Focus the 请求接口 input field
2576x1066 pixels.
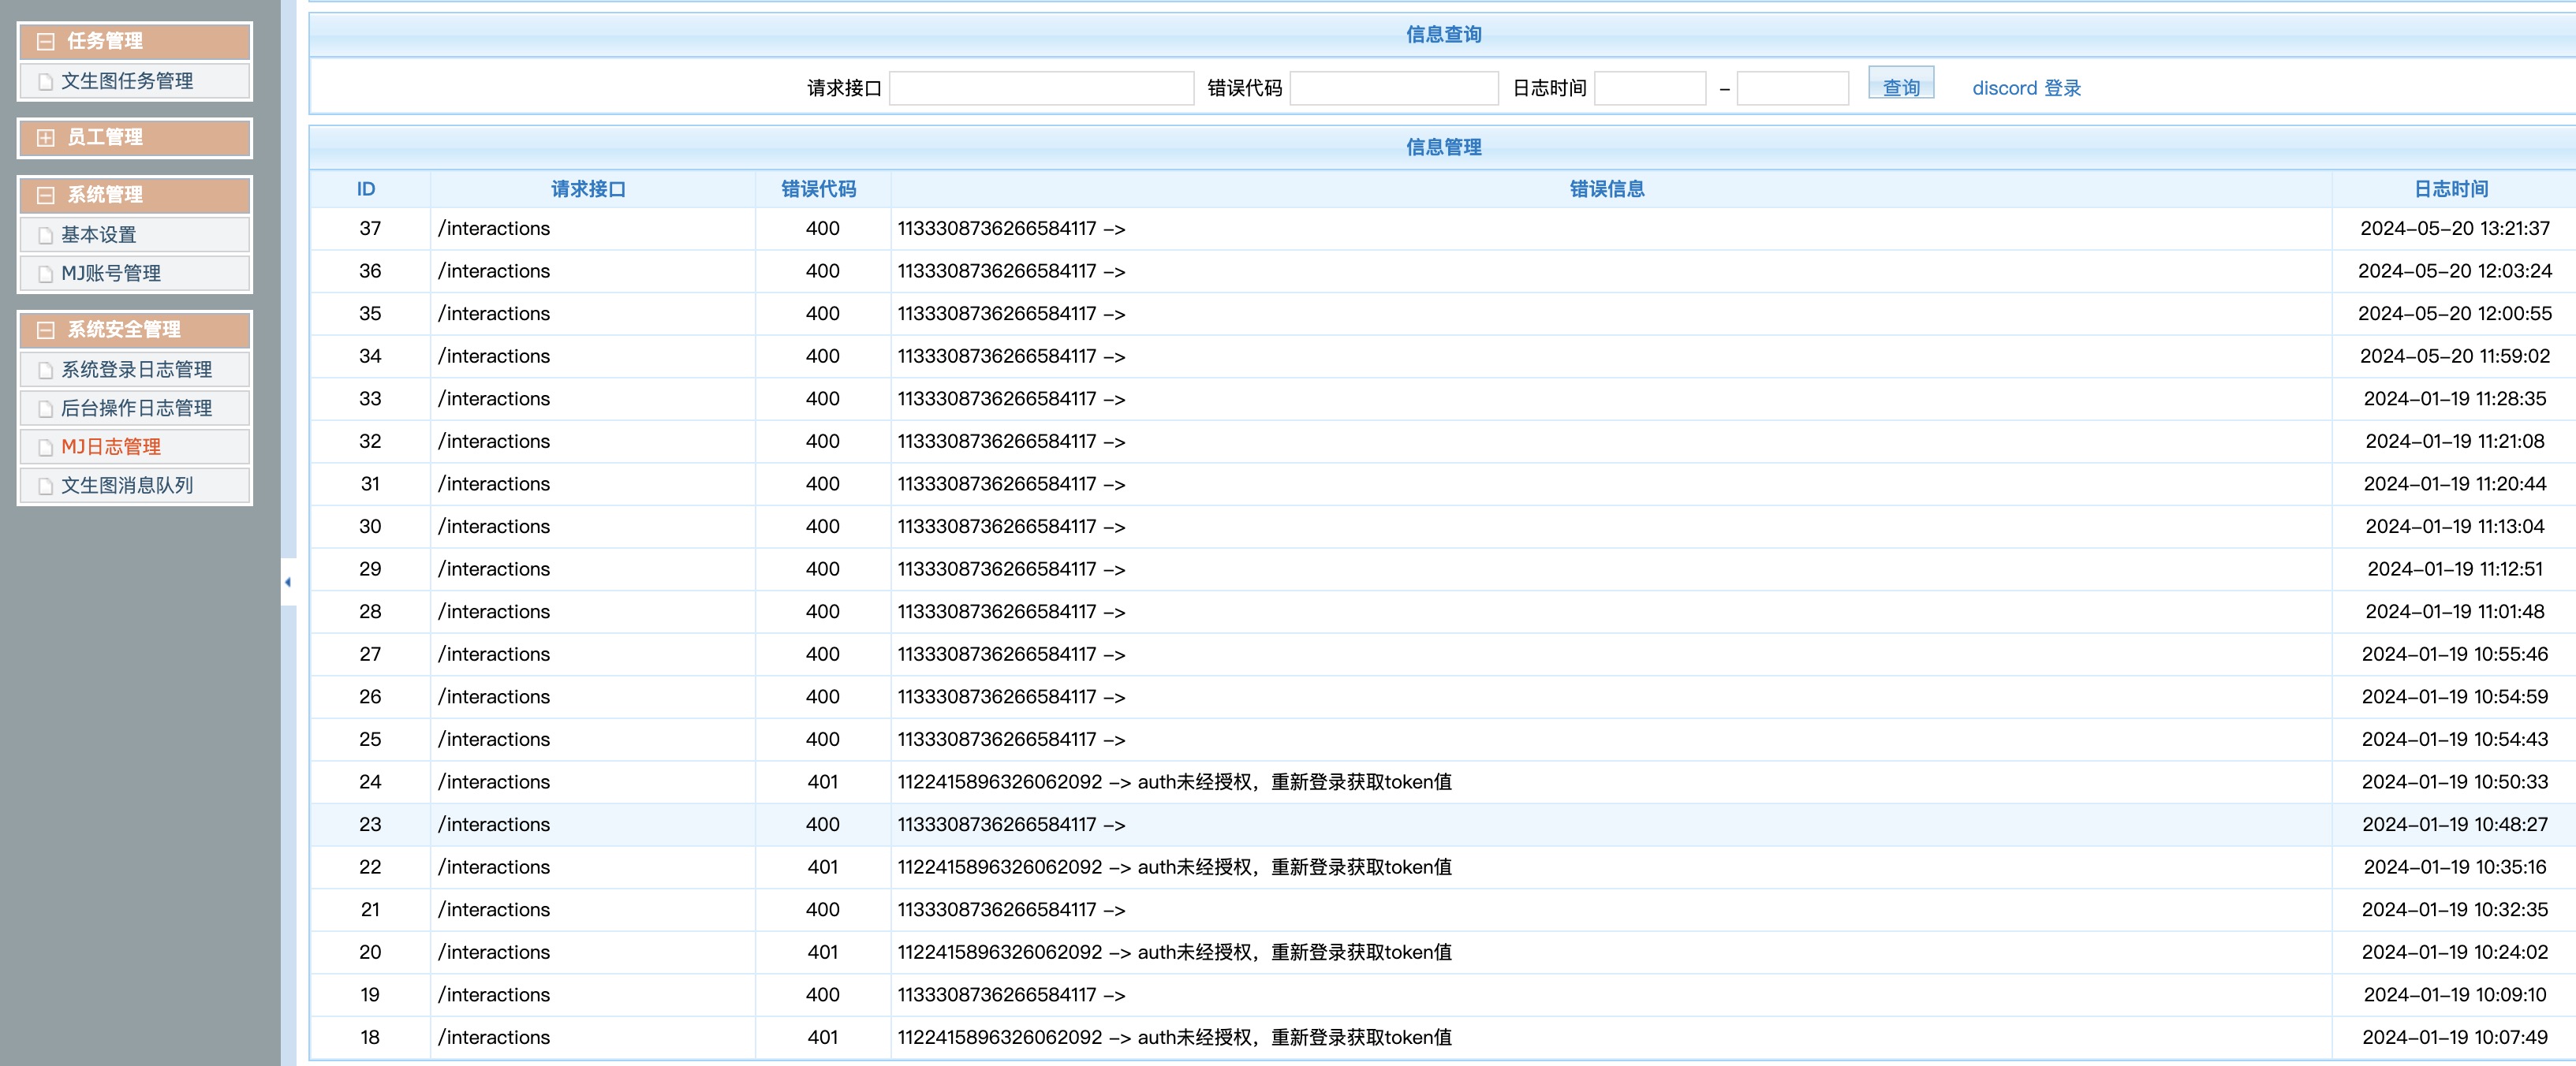(1041, 88)
